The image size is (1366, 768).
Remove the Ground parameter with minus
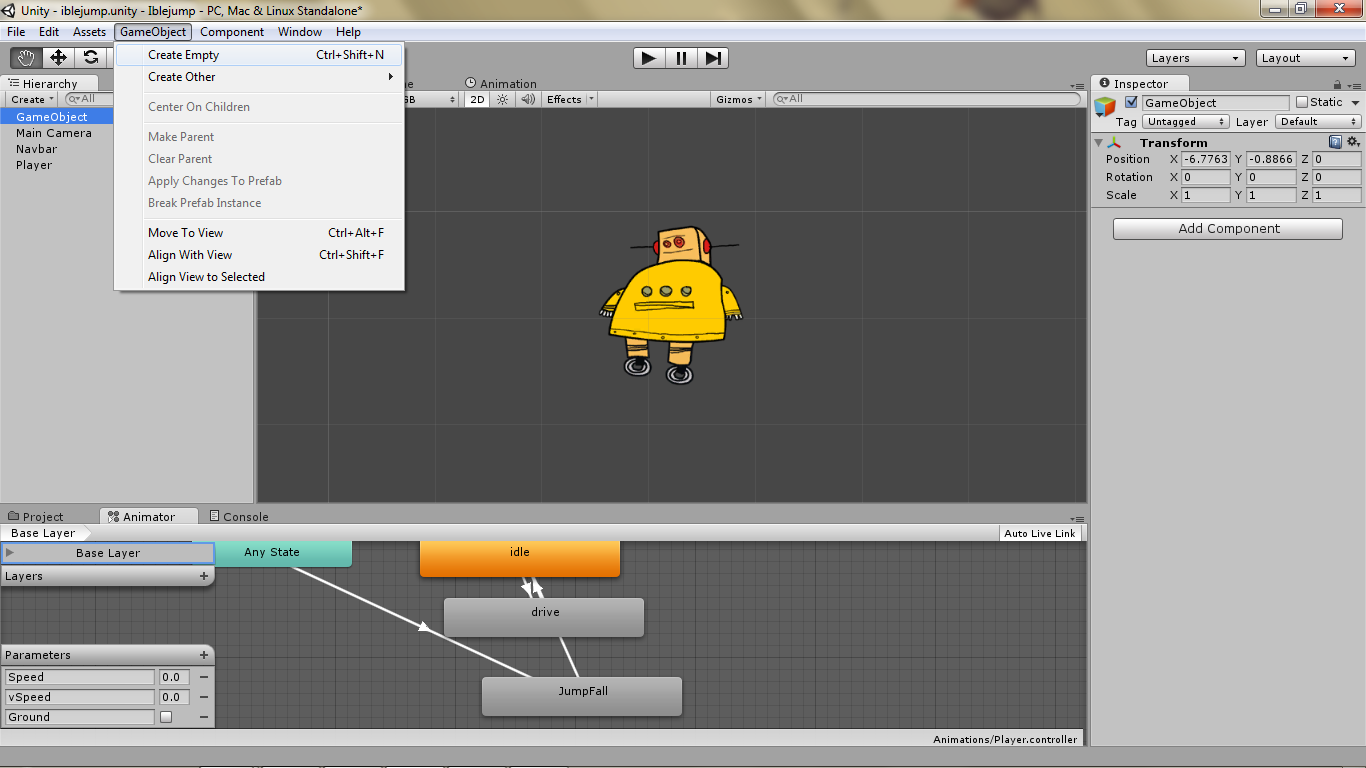(204, 717)
